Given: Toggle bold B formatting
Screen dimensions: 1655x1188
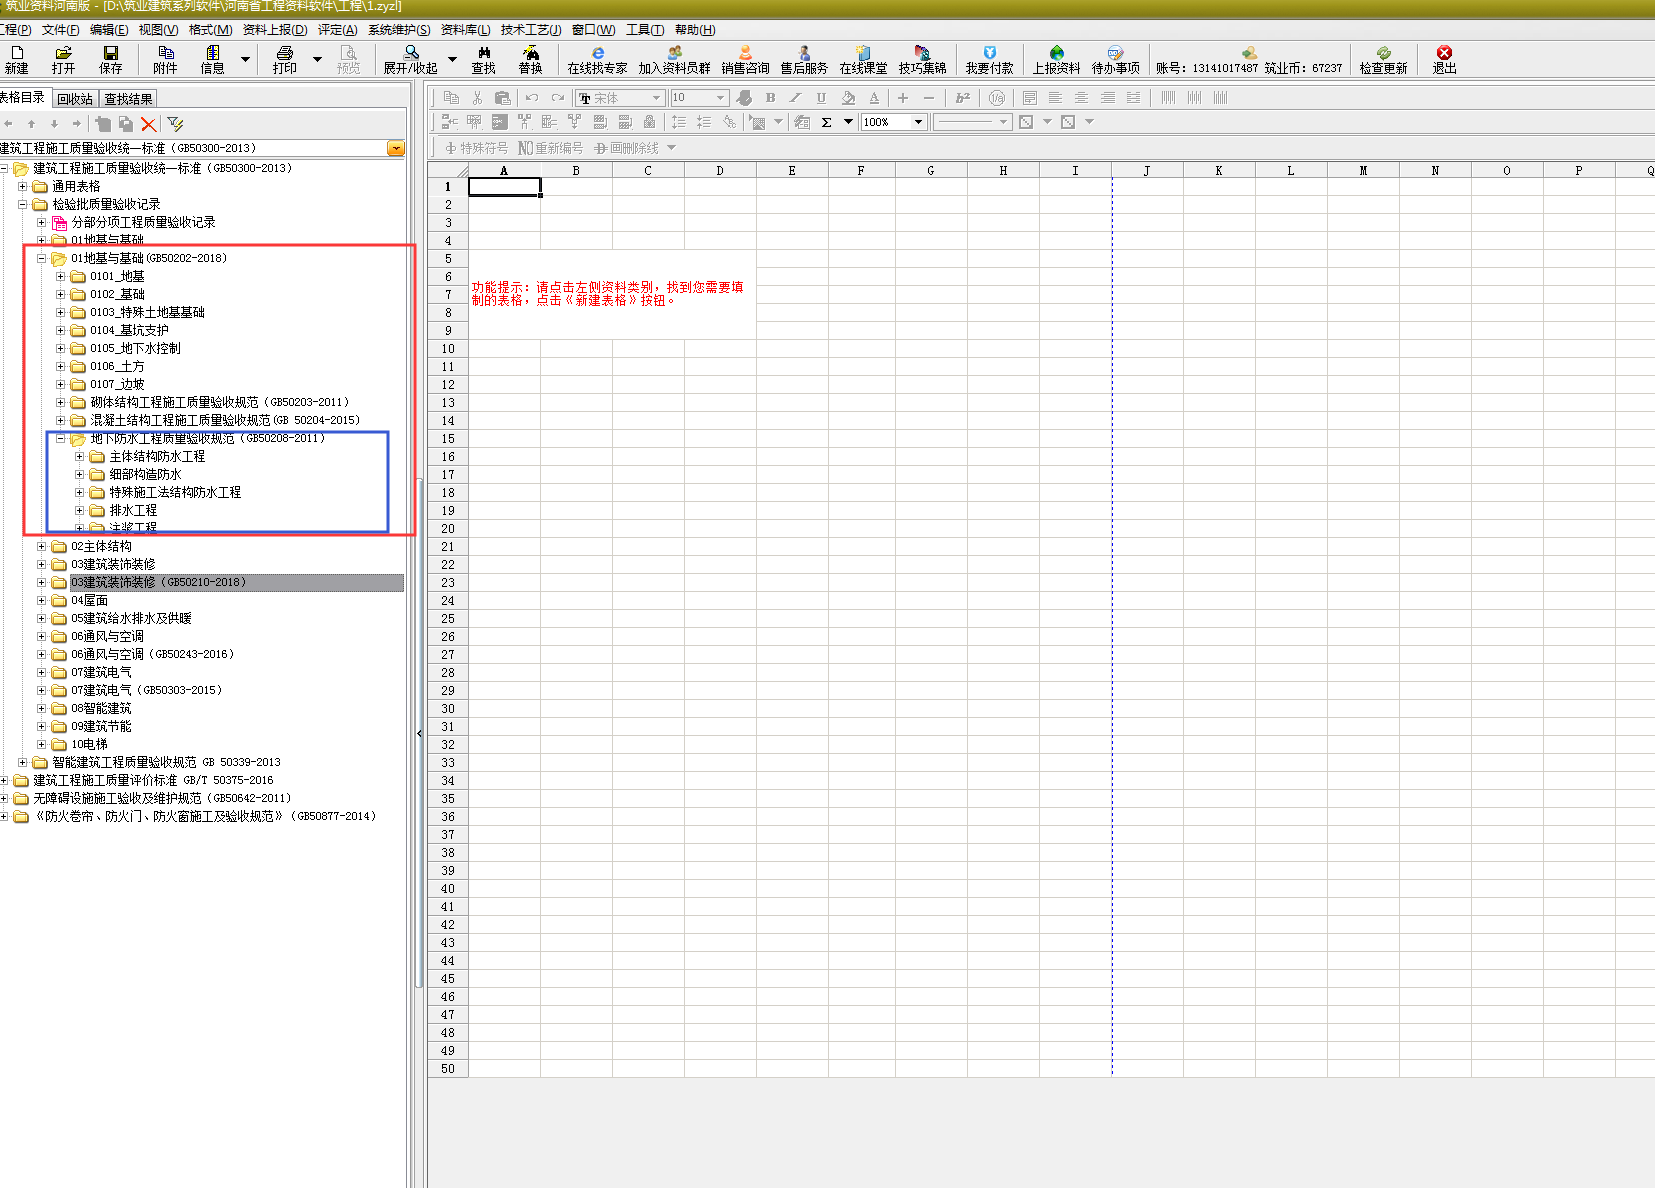Looking at the screenshot, I should pos(770,98).
